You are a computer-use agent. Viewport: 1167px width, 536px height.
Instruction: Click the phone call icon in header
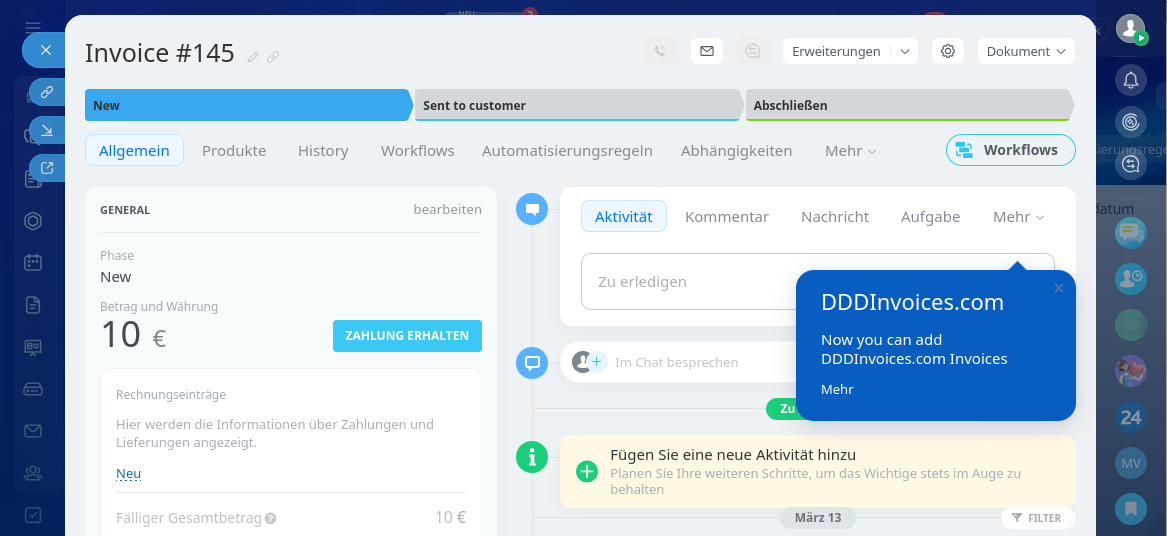[x=660, y=51]
